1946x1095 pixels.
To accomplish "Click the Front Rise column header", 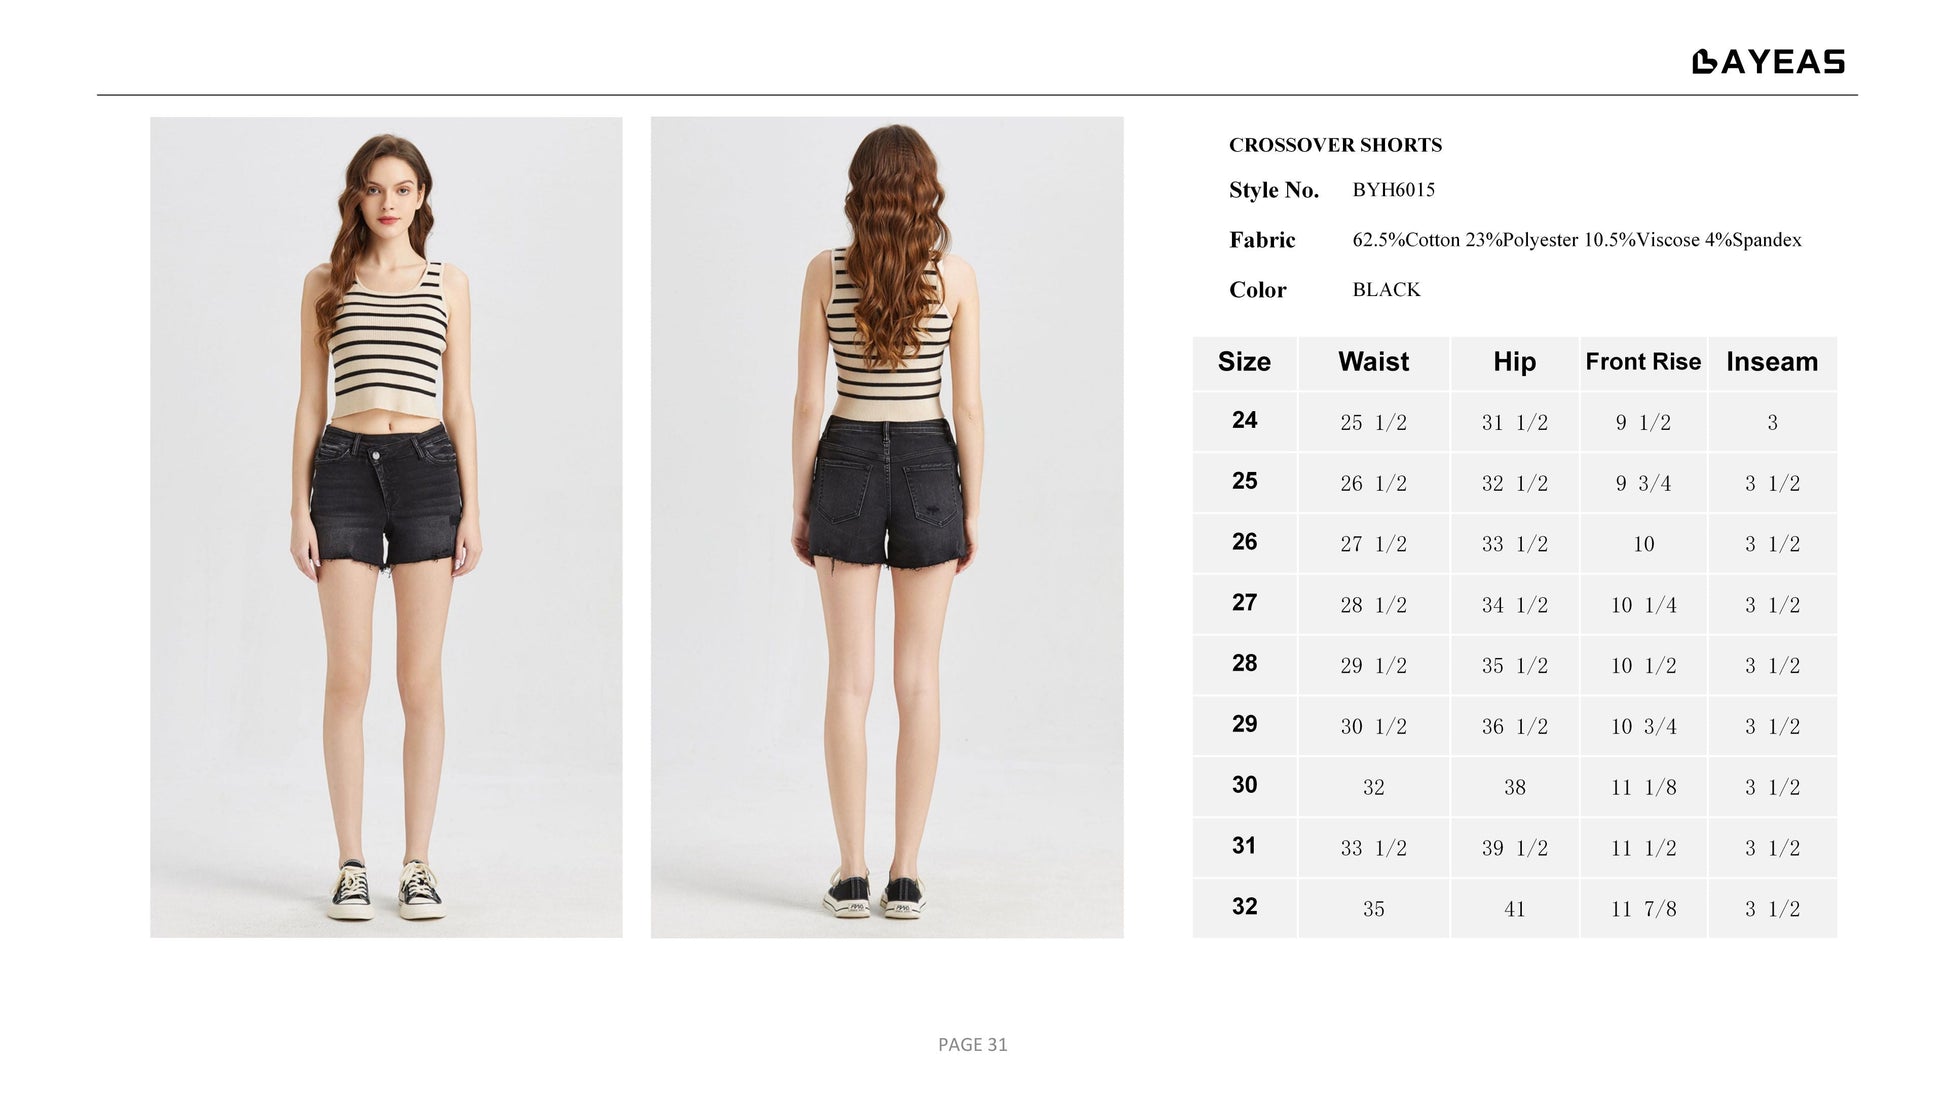I will [1643, 362].
